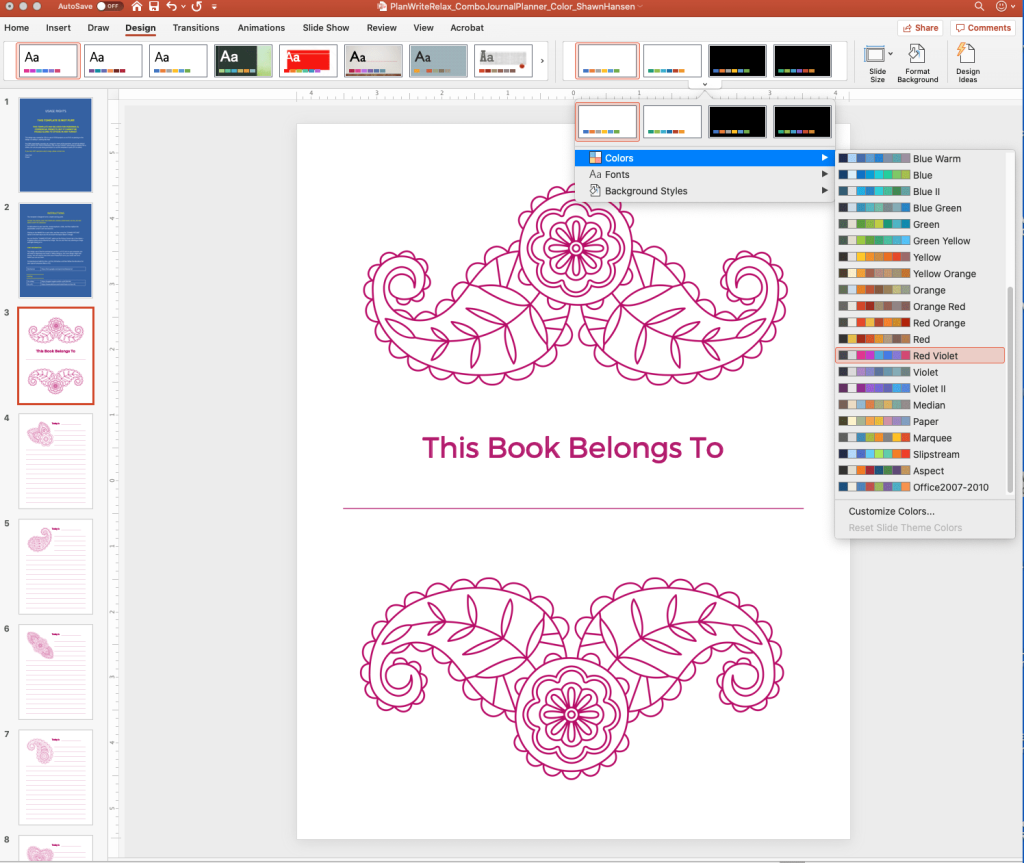Image resolution: width=1024 pixels, height=863 pixels.
Task: Choose the Orange Red color scheme
Action: (x=920, y=306)
